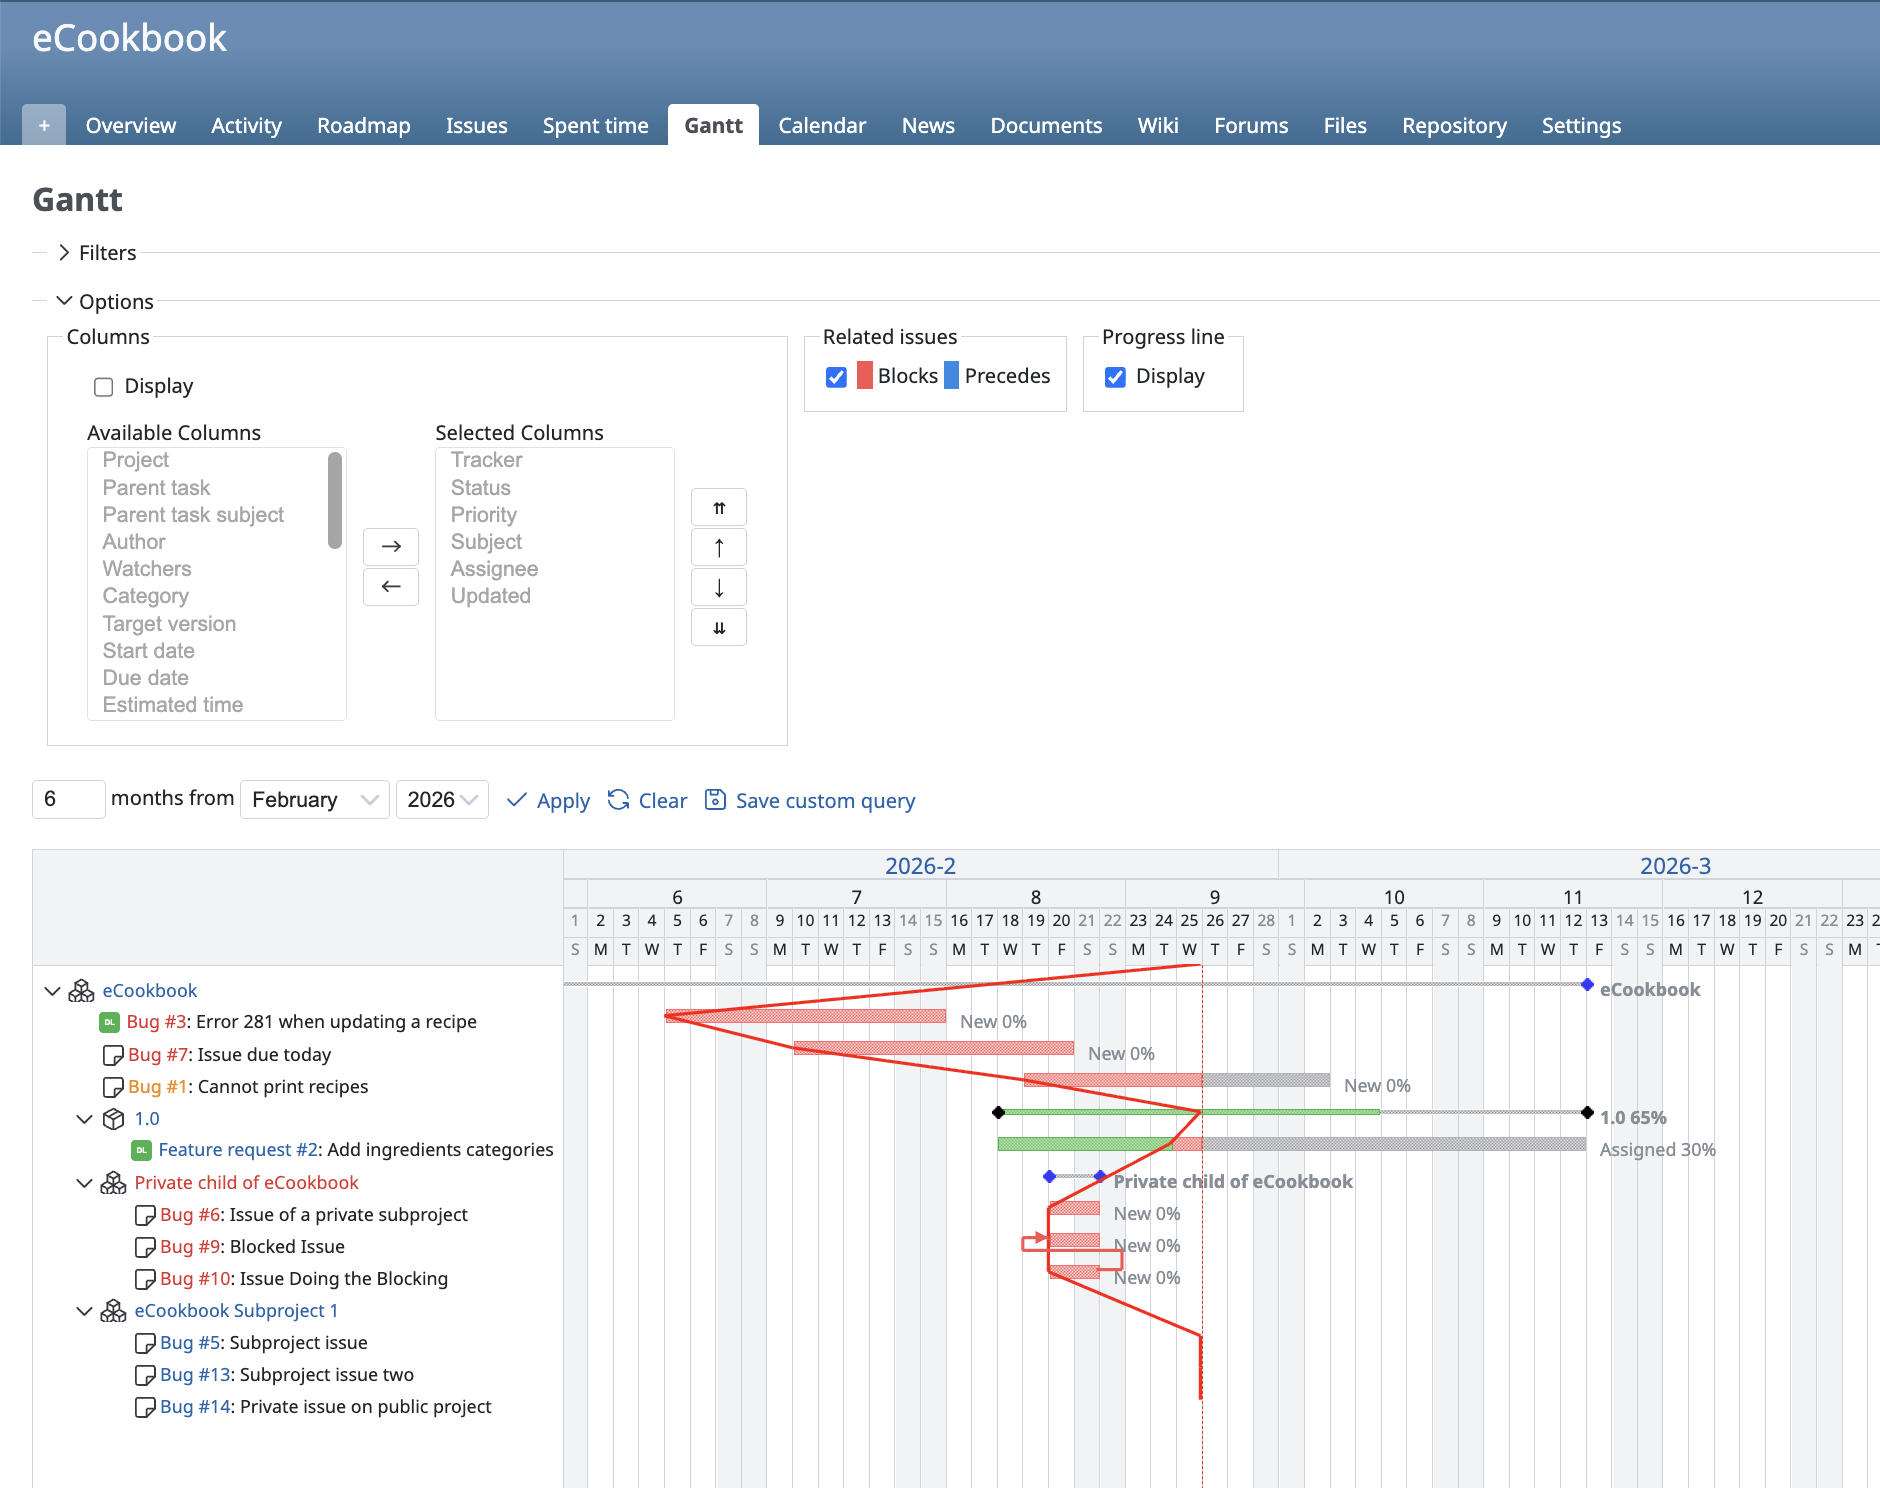This screenshot has height=1488, width=1880.
Task: Go to the Issues tab
Action: pyautogui.click(x=477, y=125)
